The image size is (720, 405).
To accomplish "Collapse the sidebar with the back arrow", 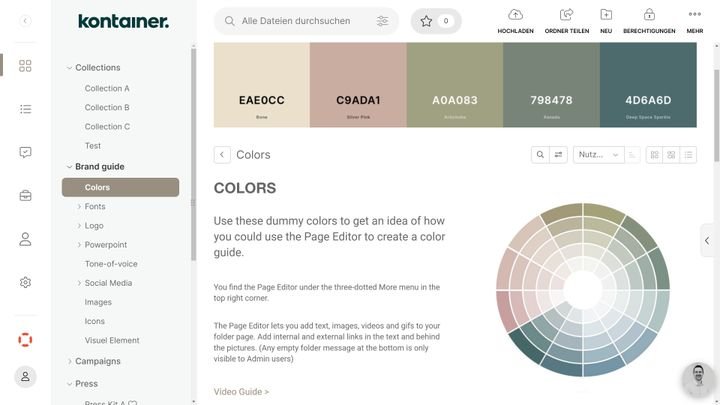I will coord(25,21).
